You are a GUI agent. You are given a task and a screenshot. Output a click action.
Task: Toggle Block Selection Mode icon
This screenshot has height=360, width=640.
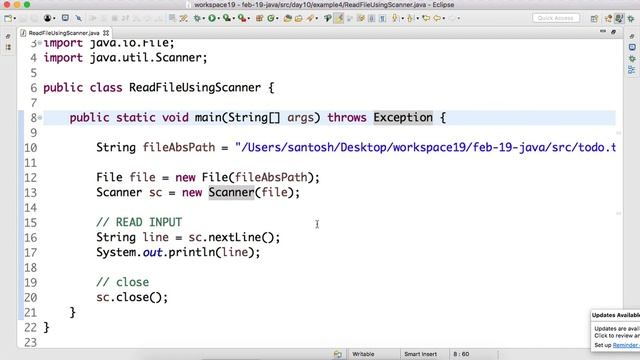371,18
